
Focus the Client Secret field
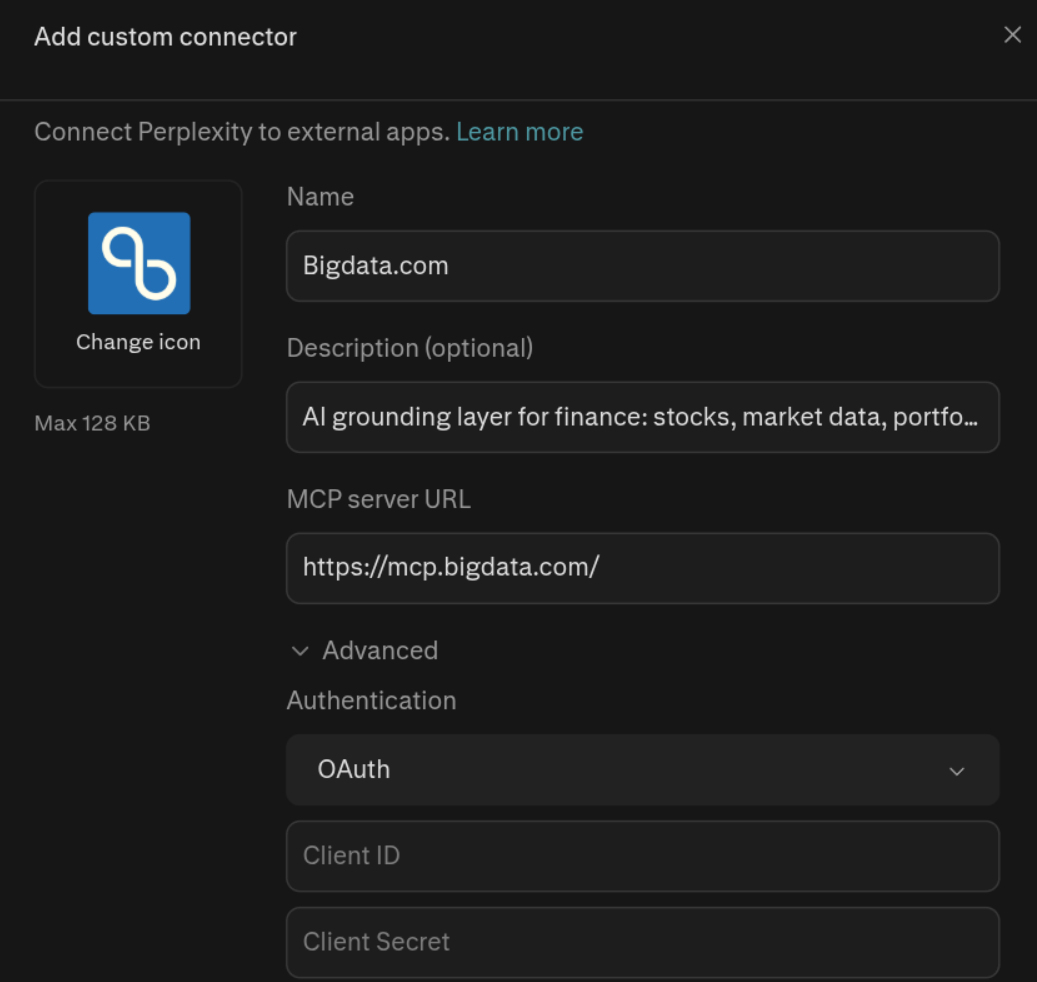pyautogui.click(x=642, y=942)
